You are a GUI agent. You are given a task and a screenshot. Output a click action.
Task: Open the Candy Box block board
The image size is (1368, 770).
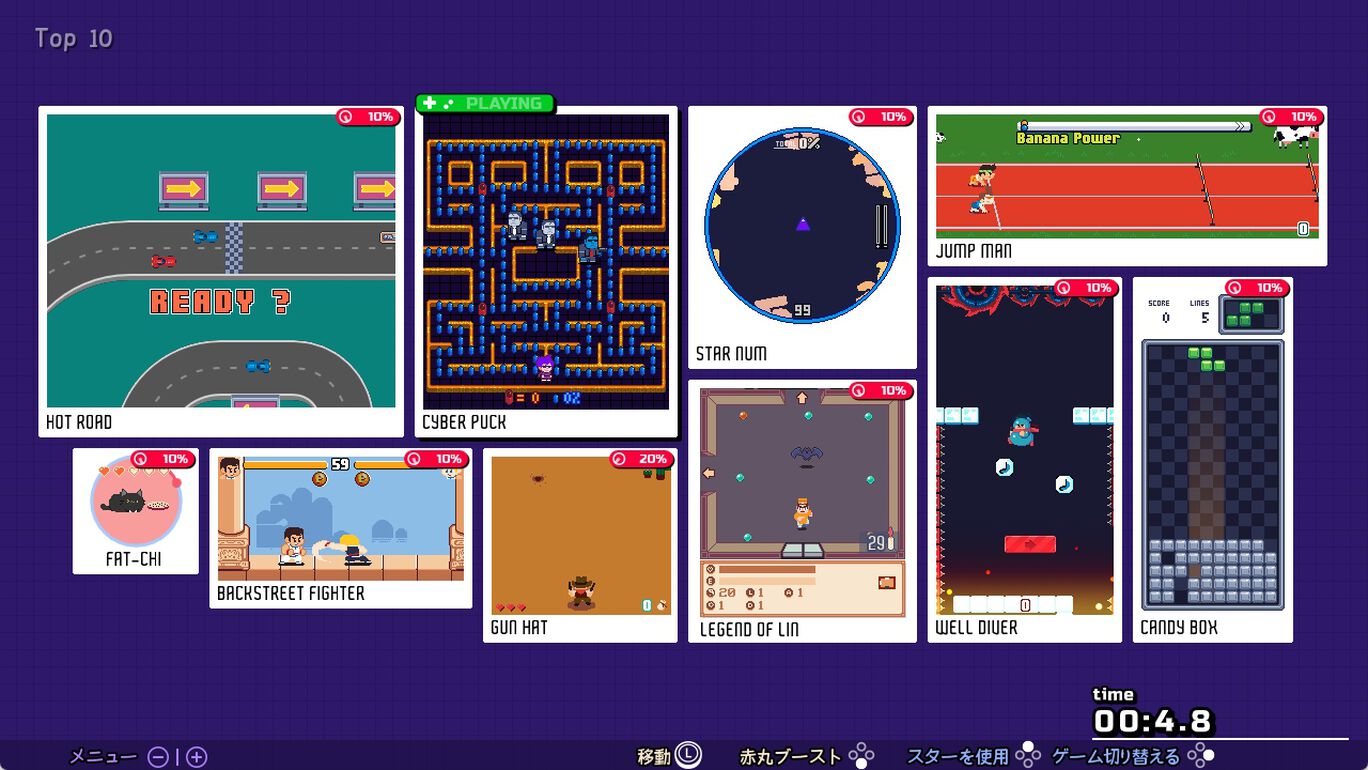point(1213,475)
